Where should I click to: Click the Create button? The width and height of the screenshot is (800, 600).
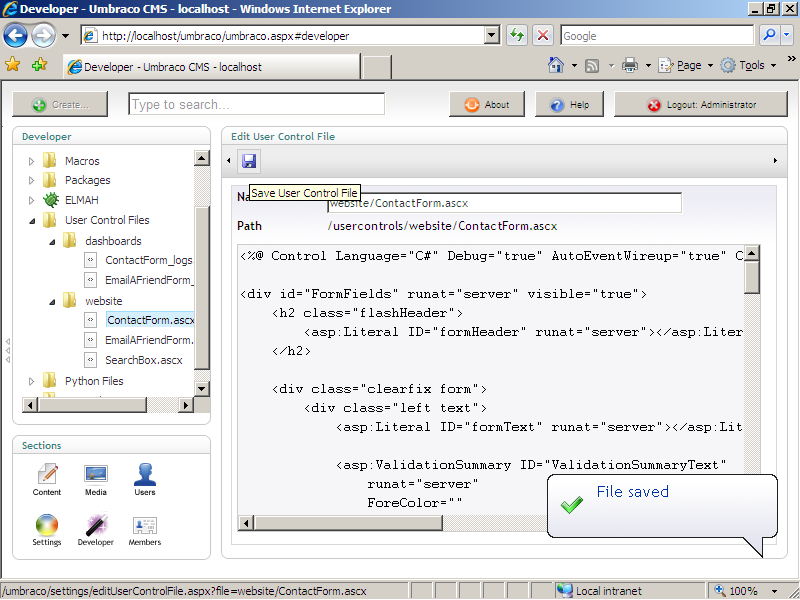(x=60, y=105)
